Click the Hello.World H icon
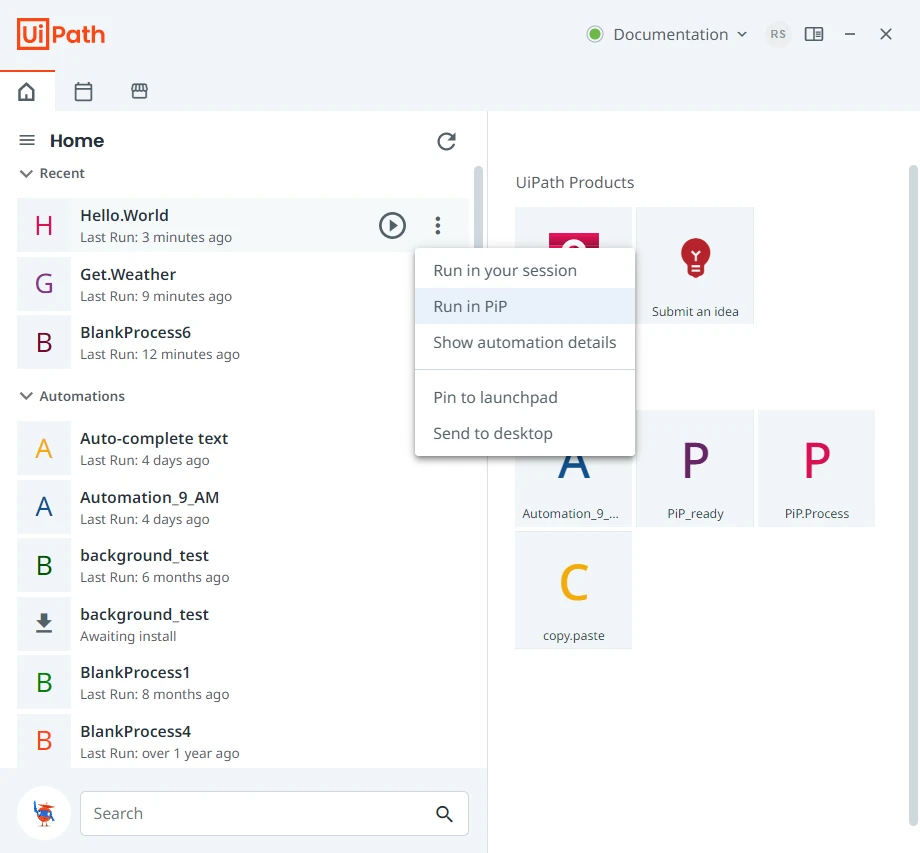 click(44, 225)
